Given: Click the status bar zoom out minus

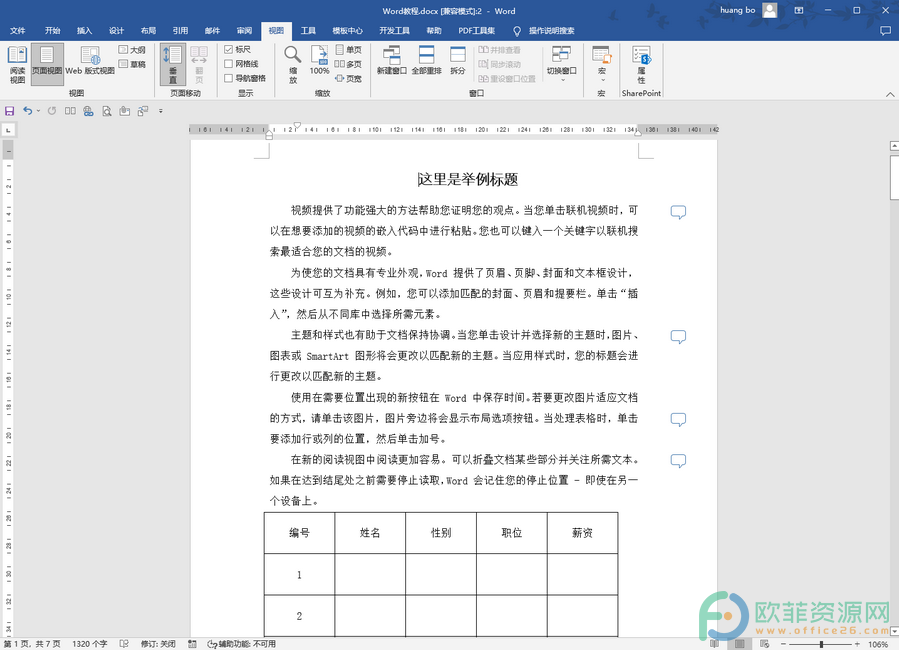Looking at the screenshot, I should (783, 644).
